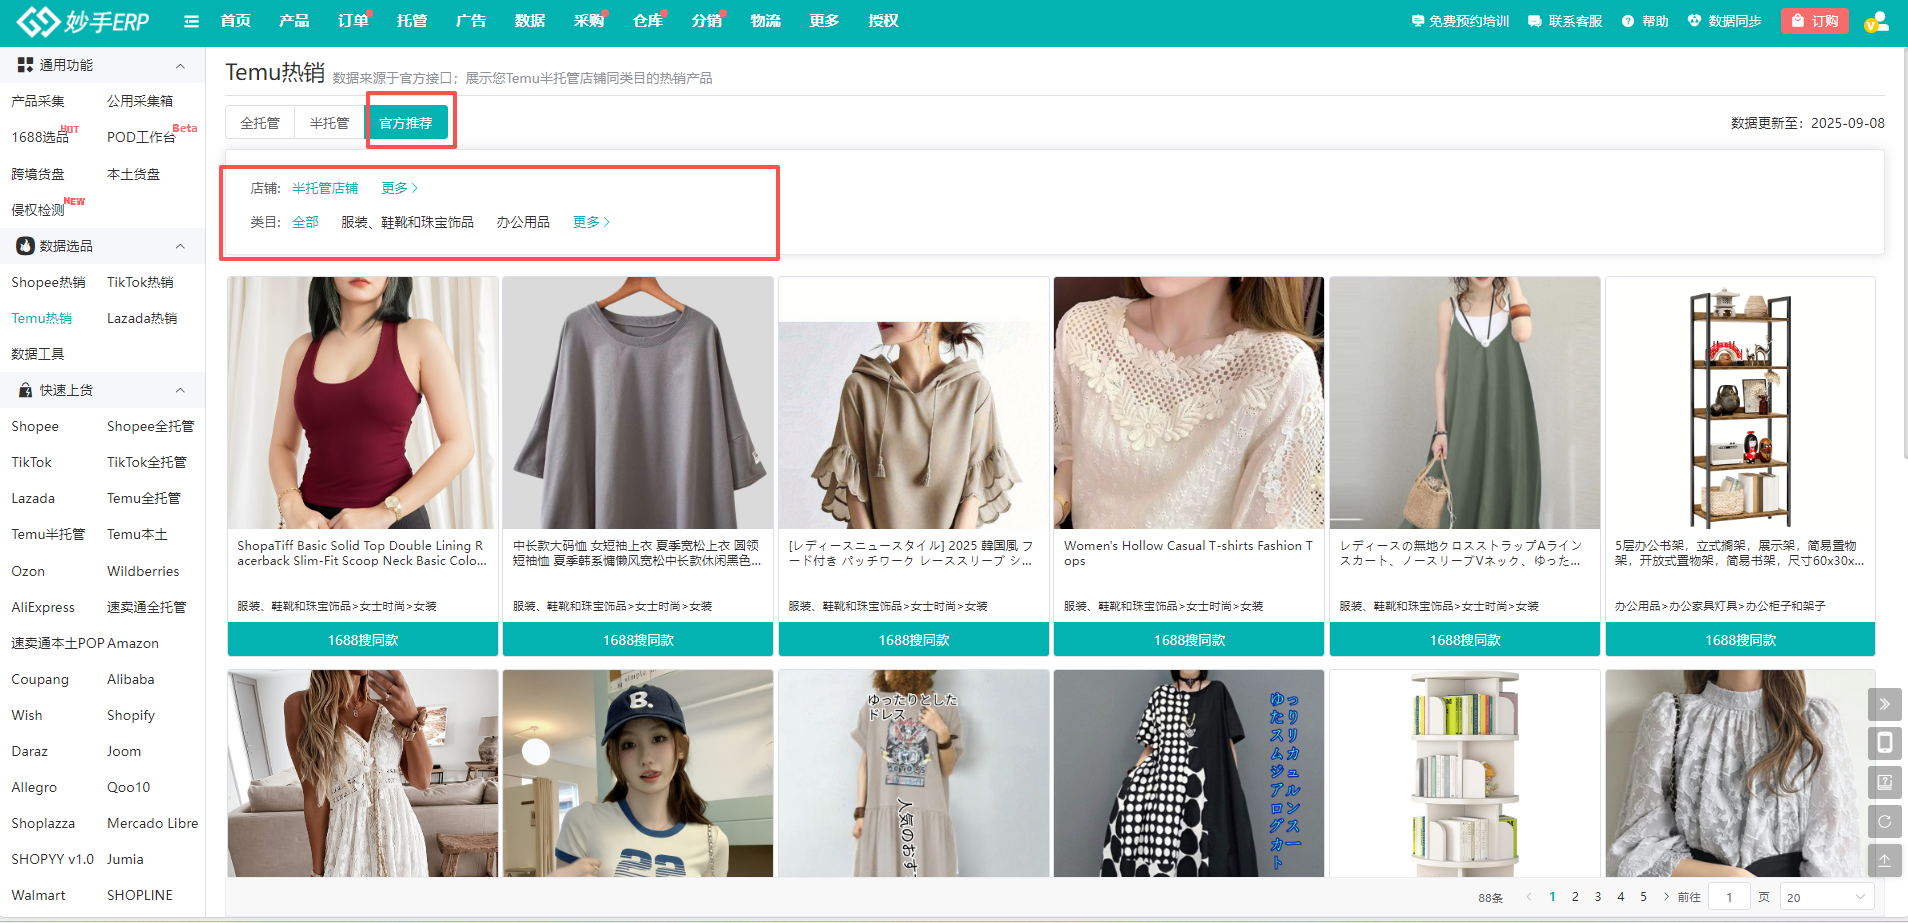Screen dimensions: 1908x923
Task: Click the next page arrow
Action: tap(1665, 897)
